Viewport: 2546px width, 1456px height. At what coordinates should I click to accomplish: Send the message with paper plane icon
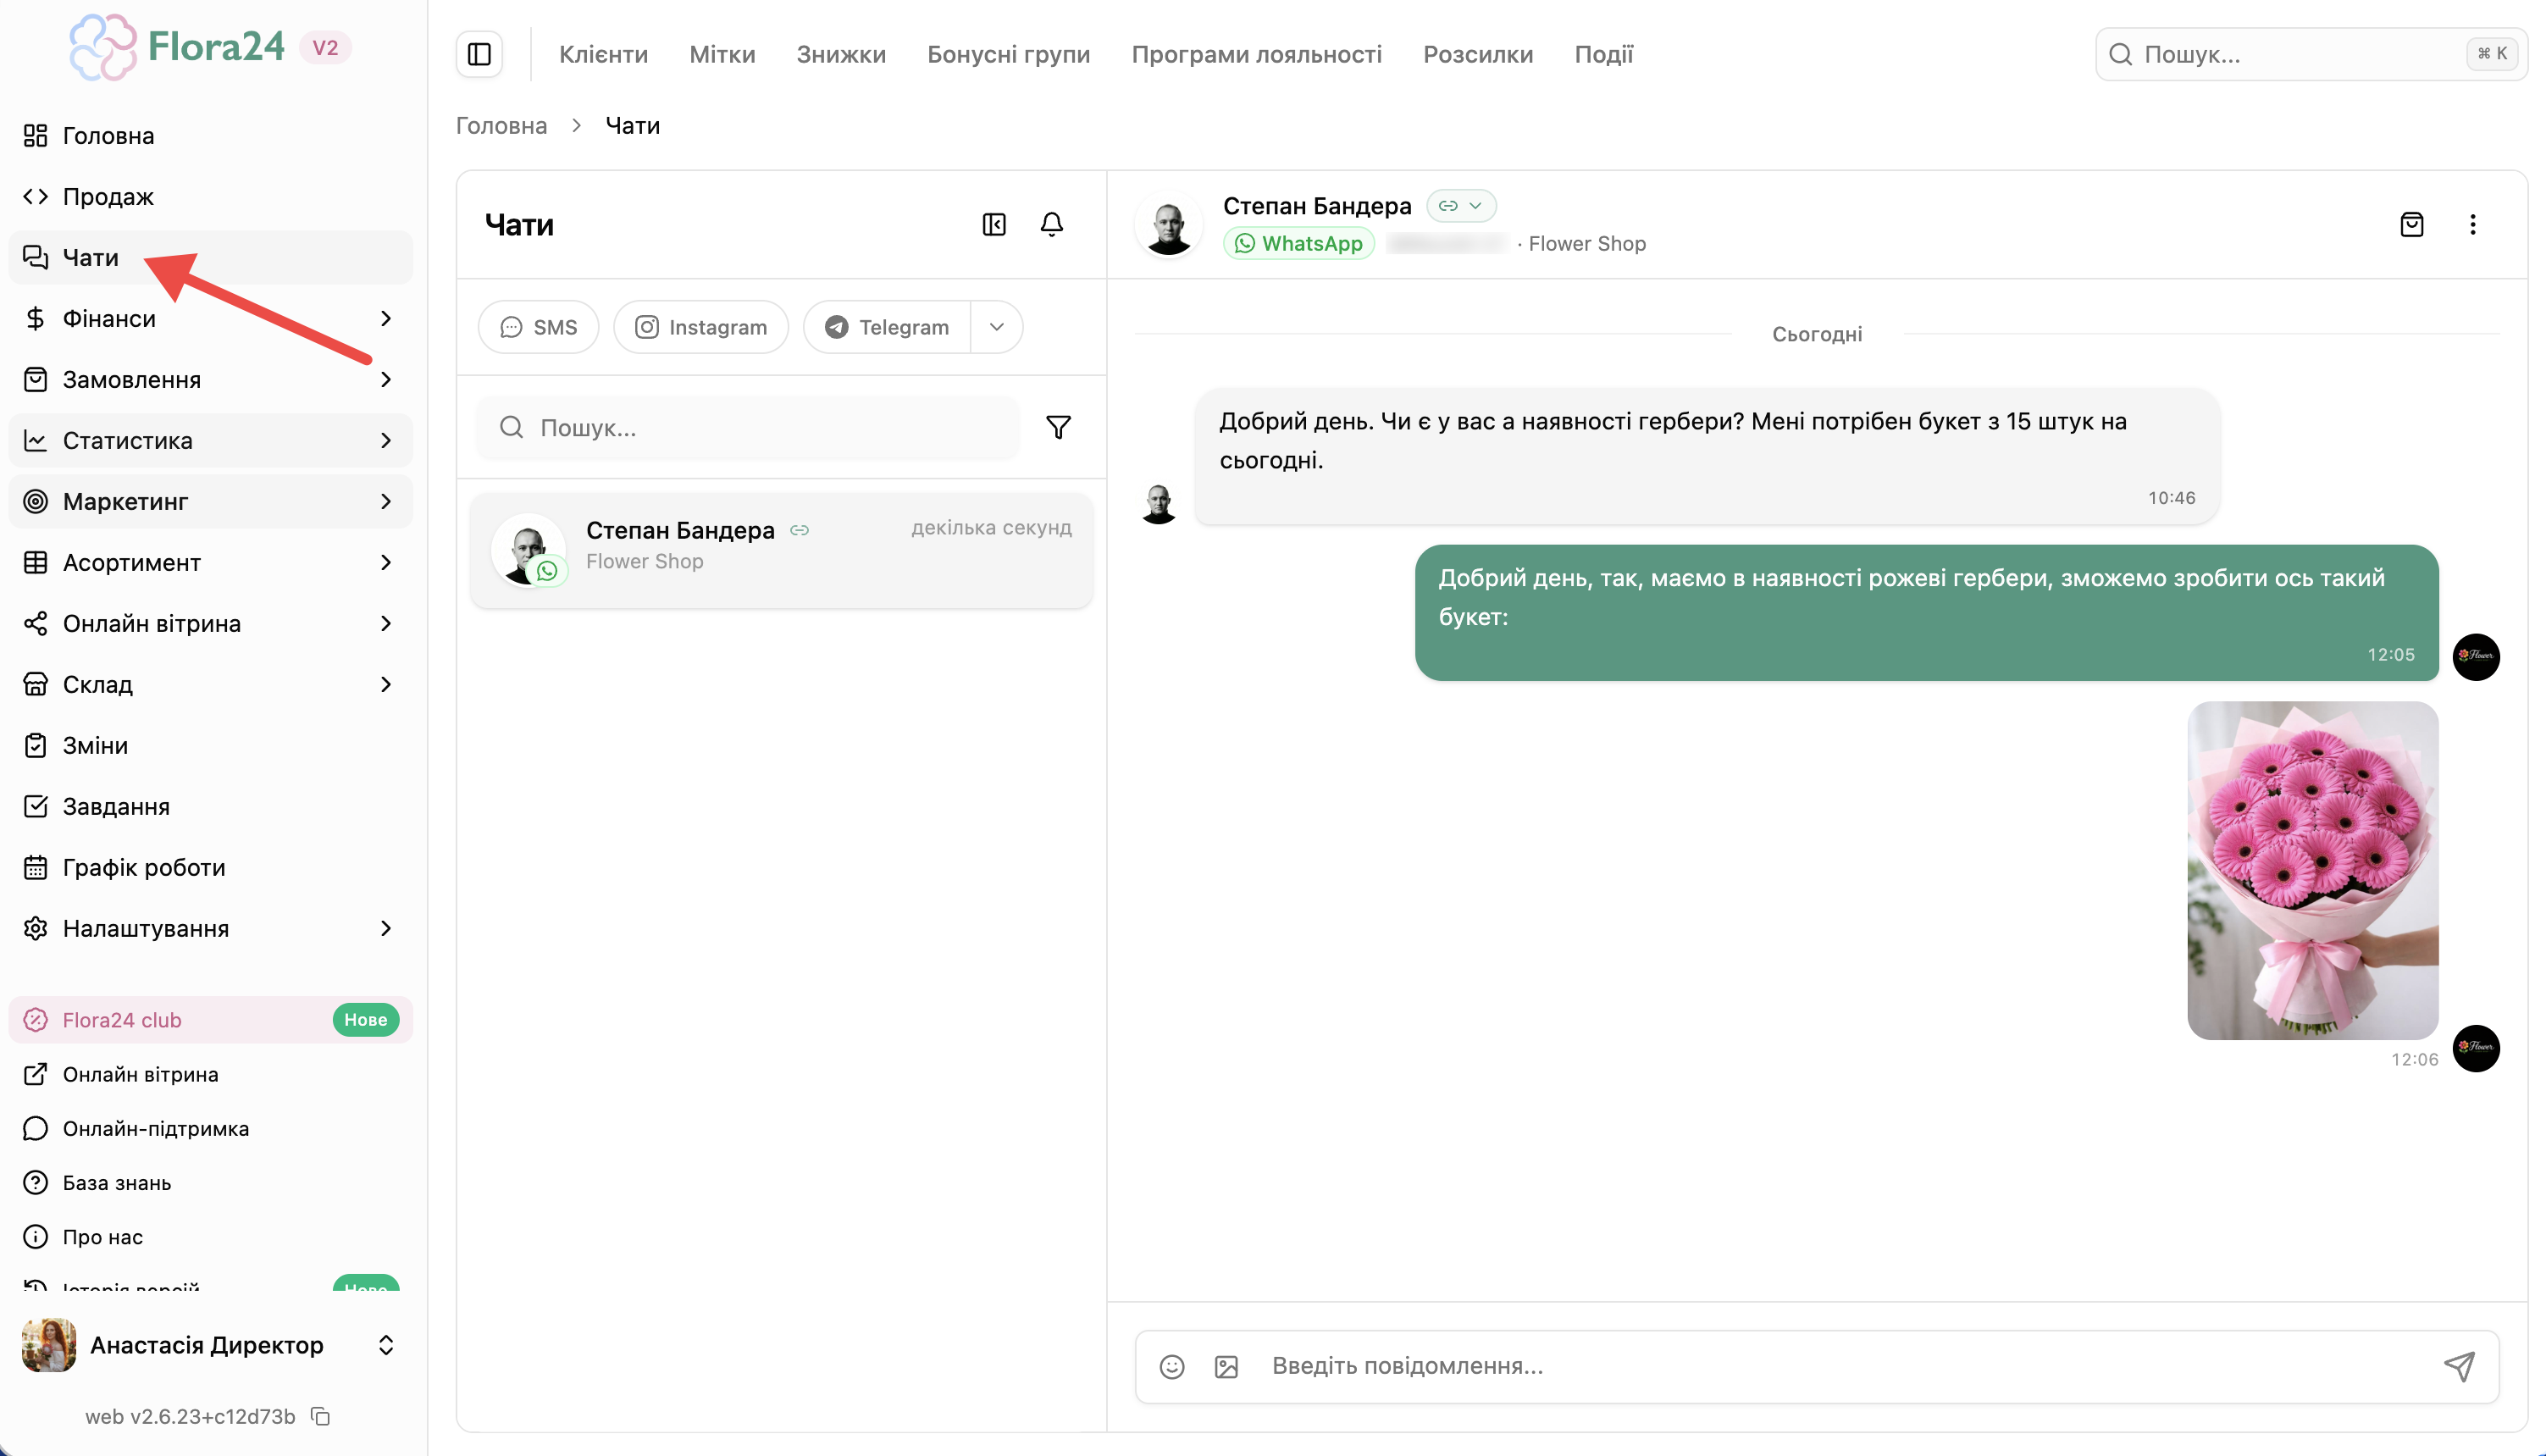(2459, 1366)
